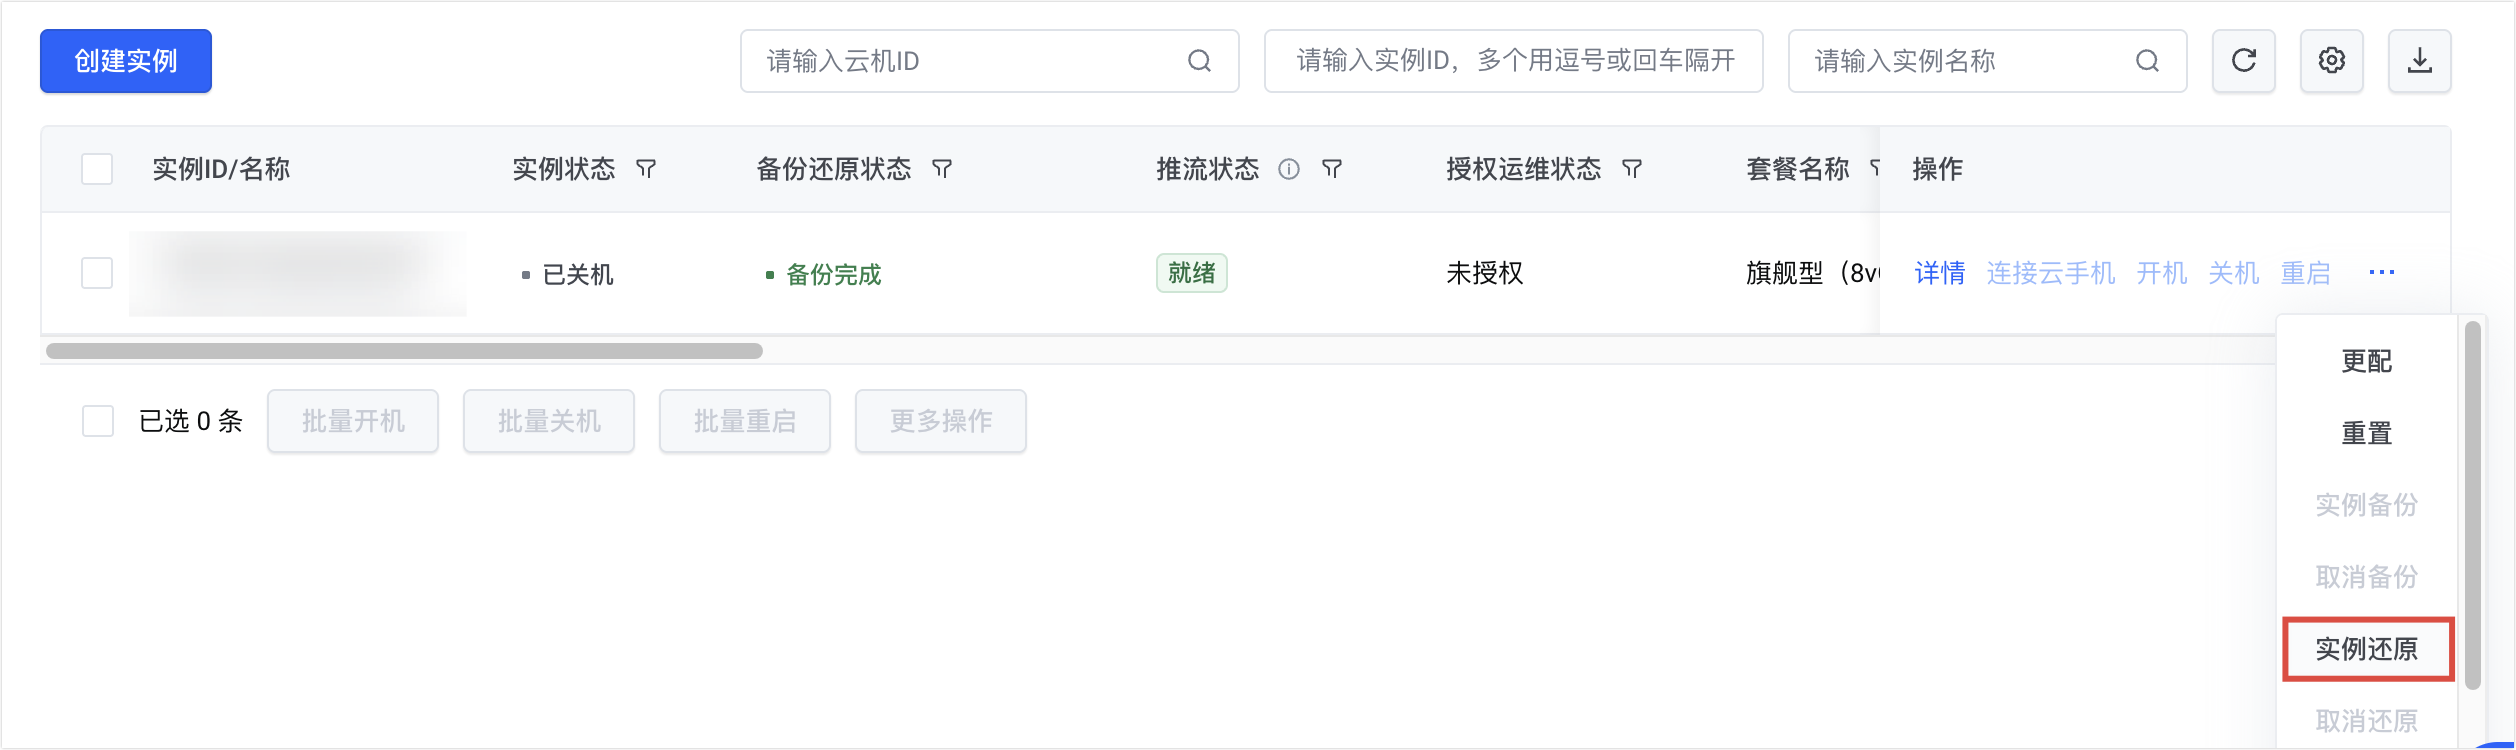
Task: Click search icon in instance name field
Action: pos(2147,61)
